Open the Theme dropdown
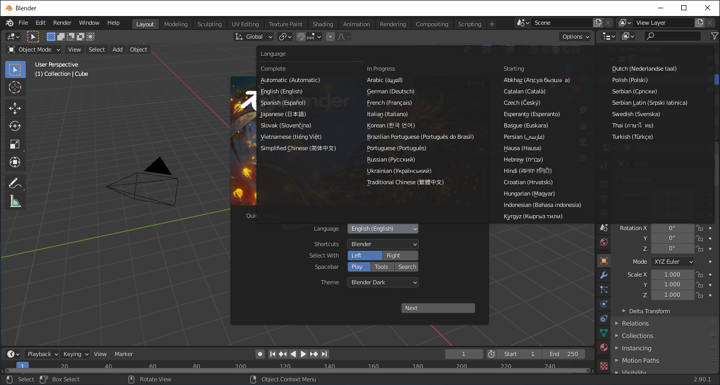 point(382,283)
